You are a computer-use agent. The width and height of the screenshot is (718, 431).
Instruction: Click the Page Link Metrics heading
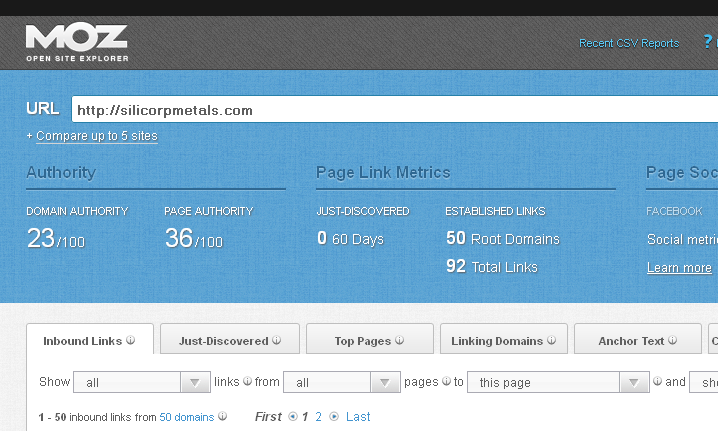point(383,173)
